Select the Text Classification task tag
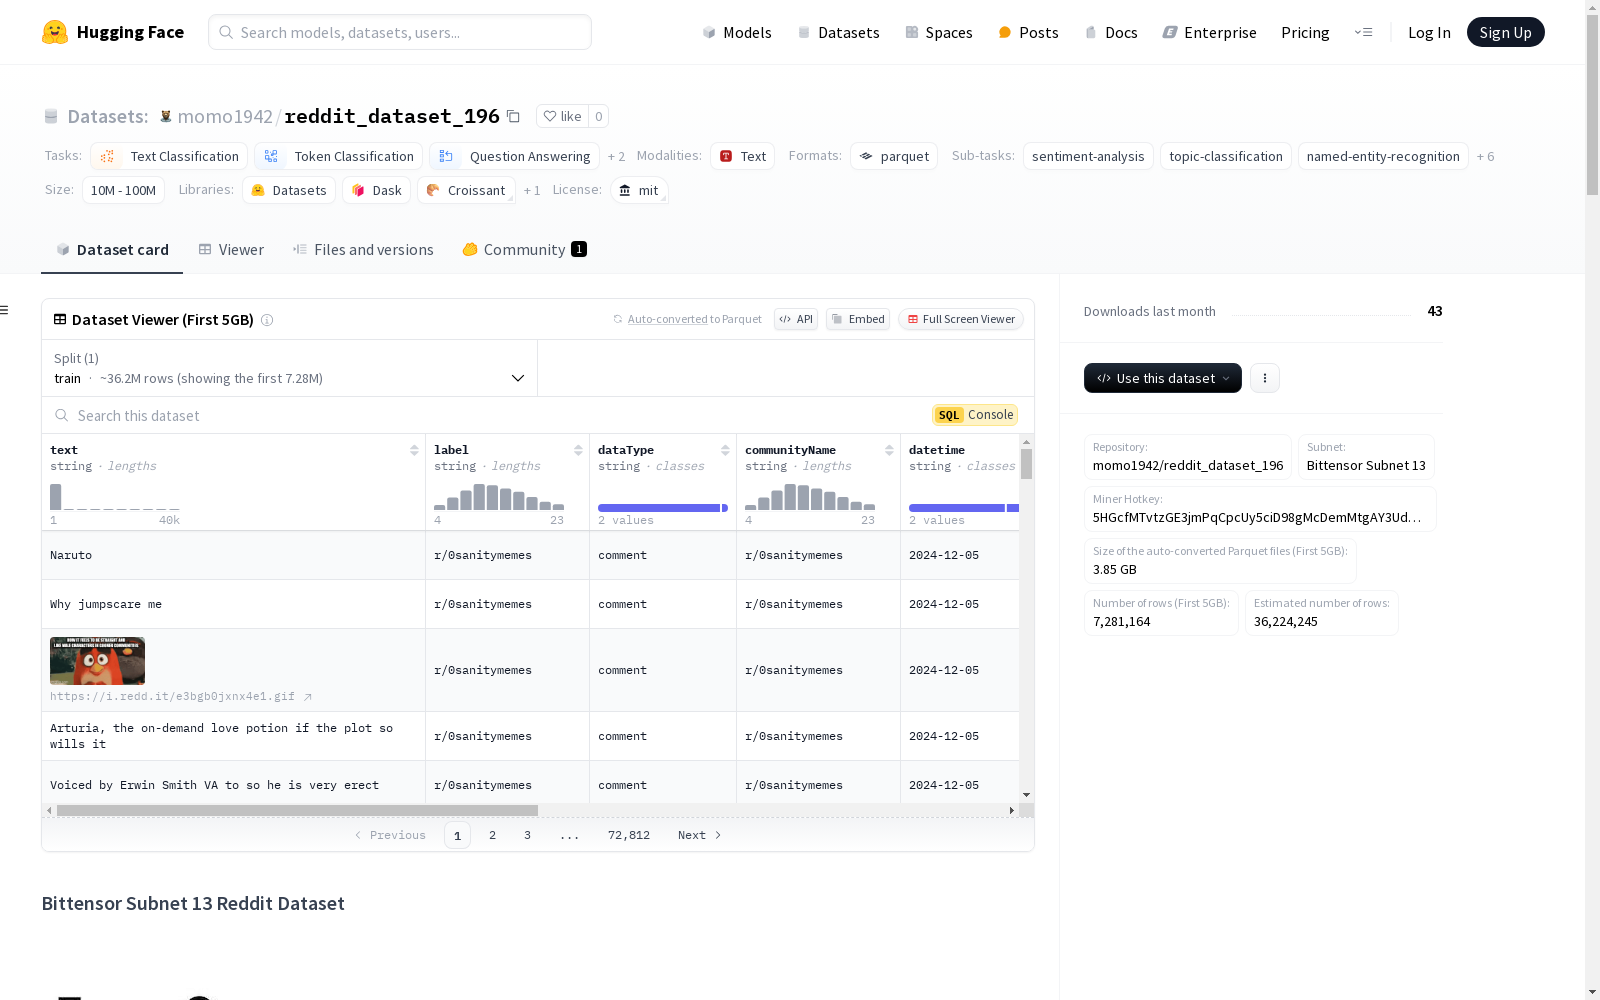 [x=169, y=156]
